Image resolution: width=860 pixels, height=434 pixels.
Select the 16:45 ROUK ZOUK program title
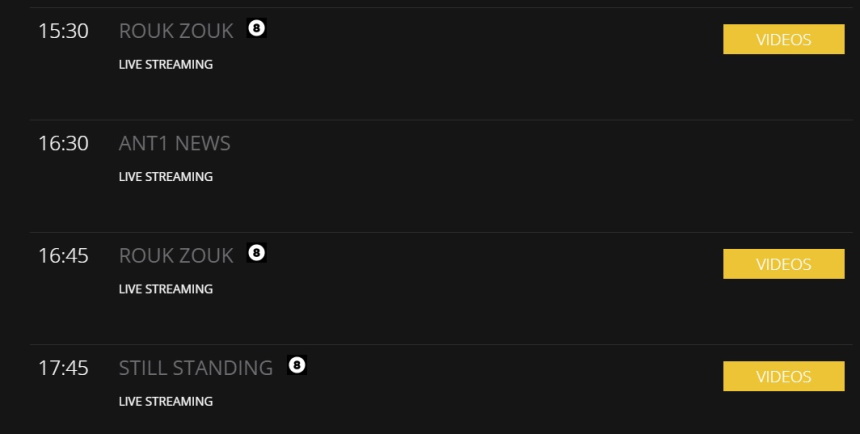(176, 255)
